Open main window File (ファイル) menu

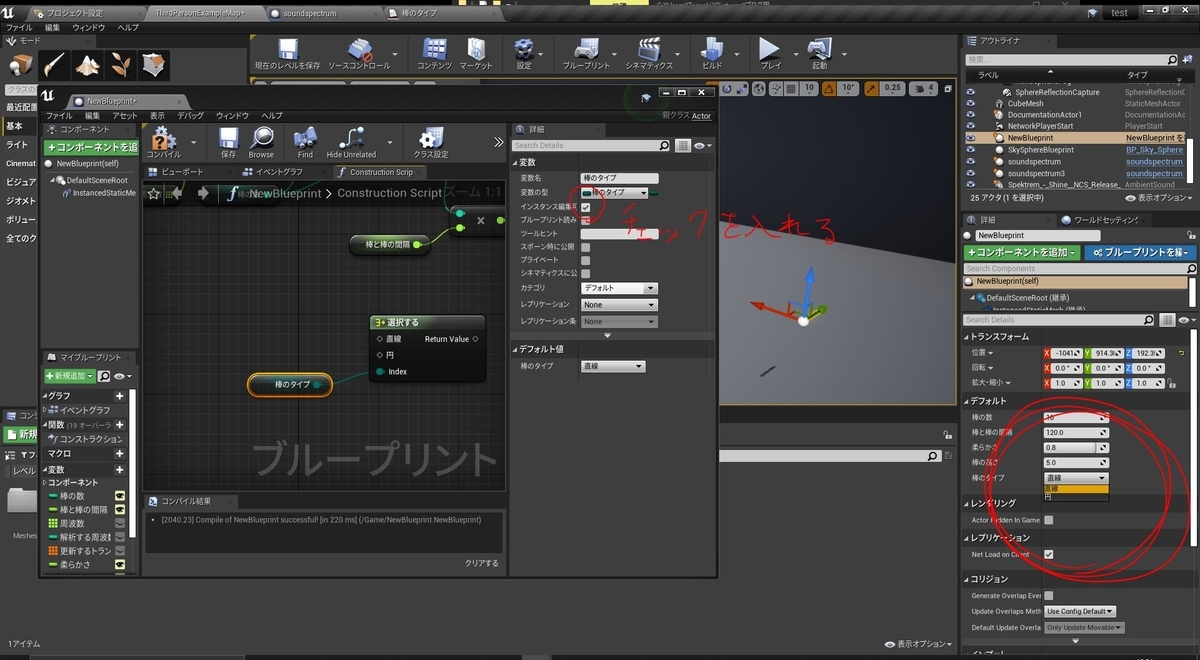19,27
